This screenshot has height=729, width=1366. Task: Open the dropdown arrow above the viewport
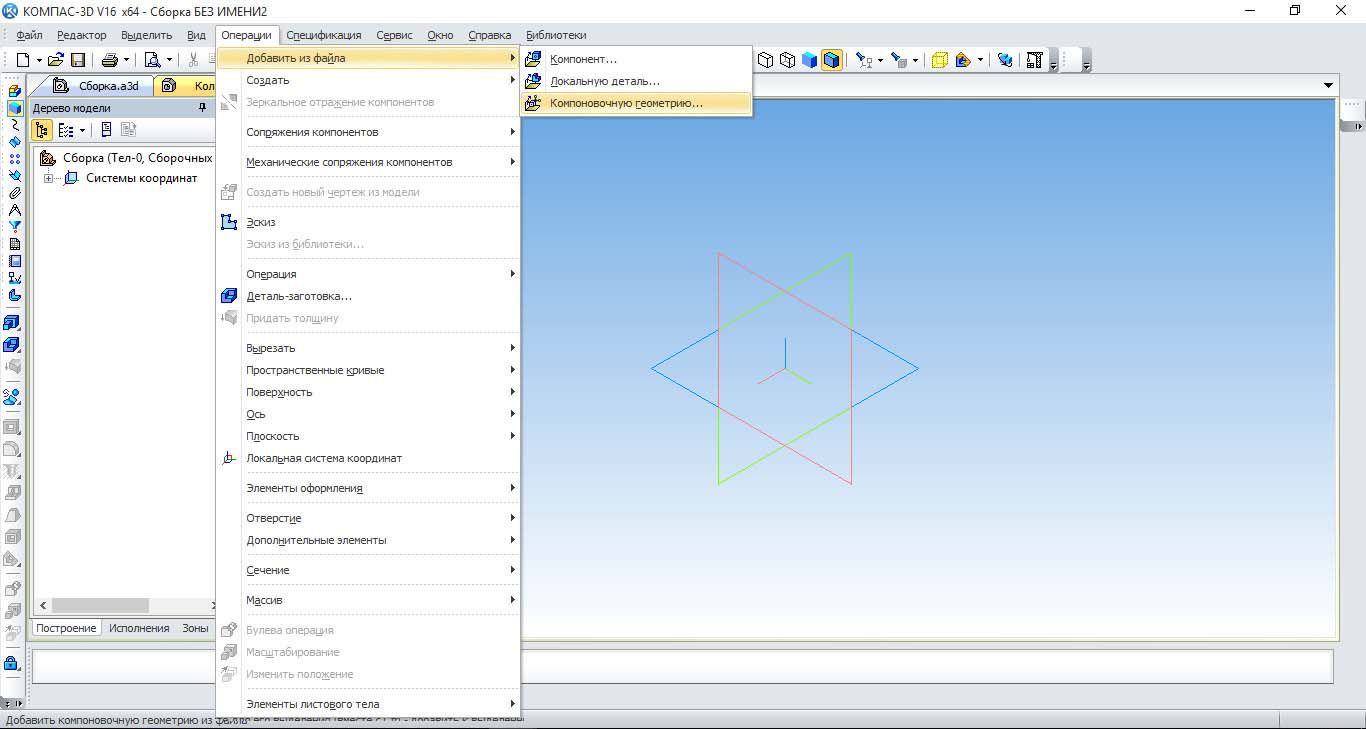(1328, 86)
